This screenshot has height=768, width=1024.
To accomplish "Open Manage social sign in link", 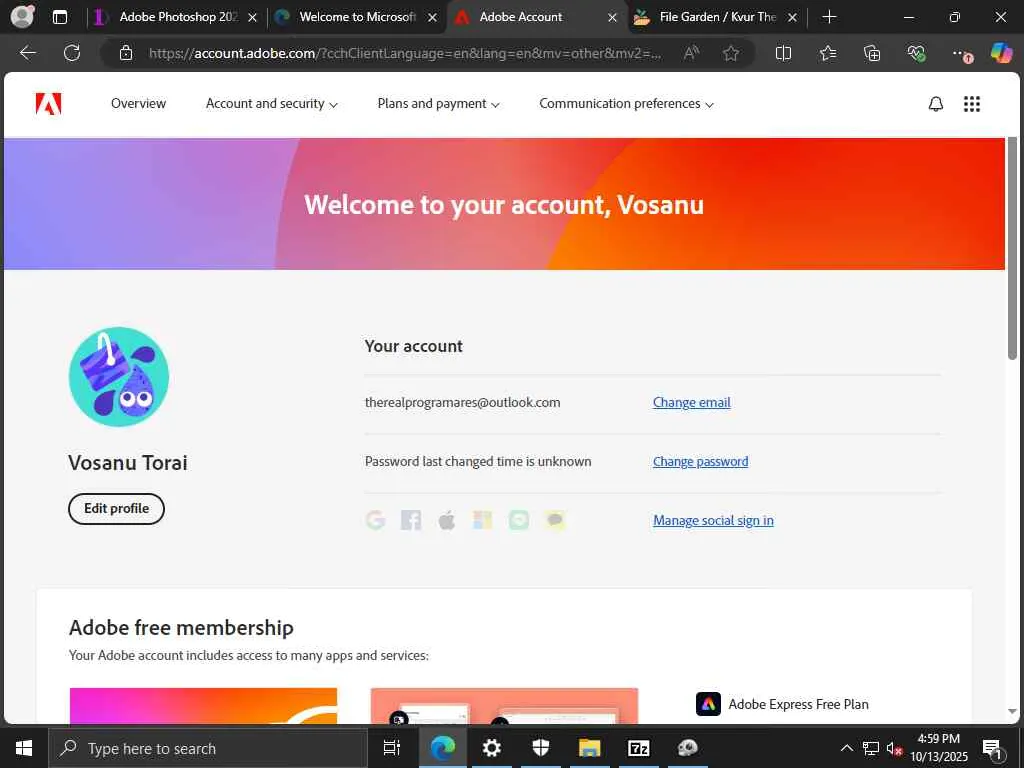I will coord(713,520).
